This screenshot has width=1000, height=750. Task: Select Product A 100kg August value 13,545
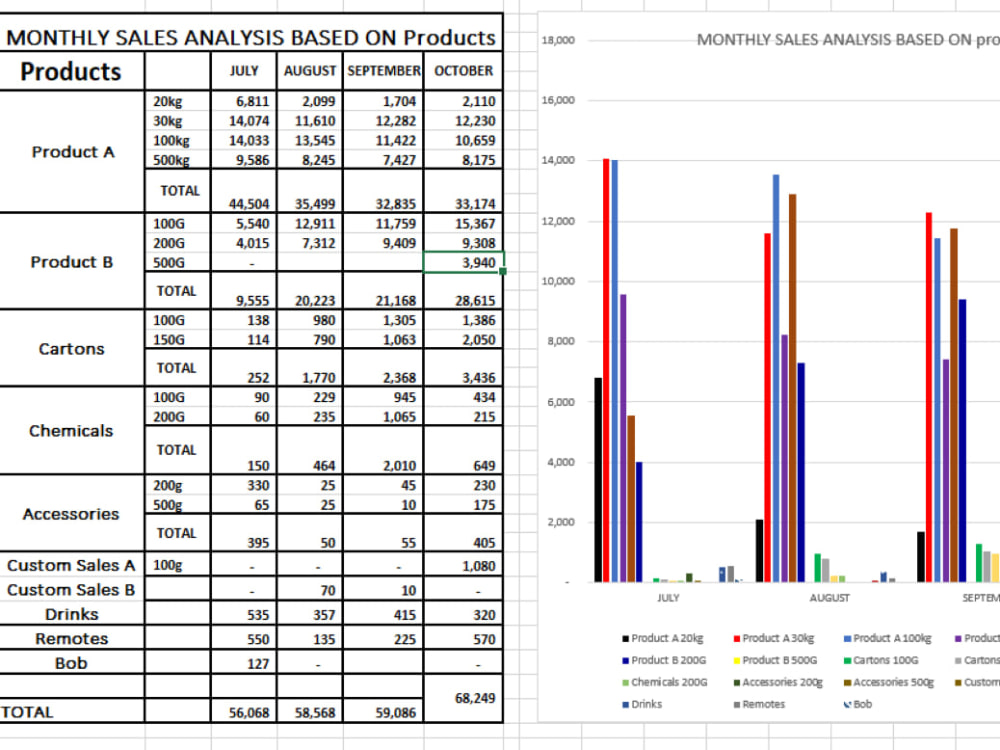click(310, 140)
